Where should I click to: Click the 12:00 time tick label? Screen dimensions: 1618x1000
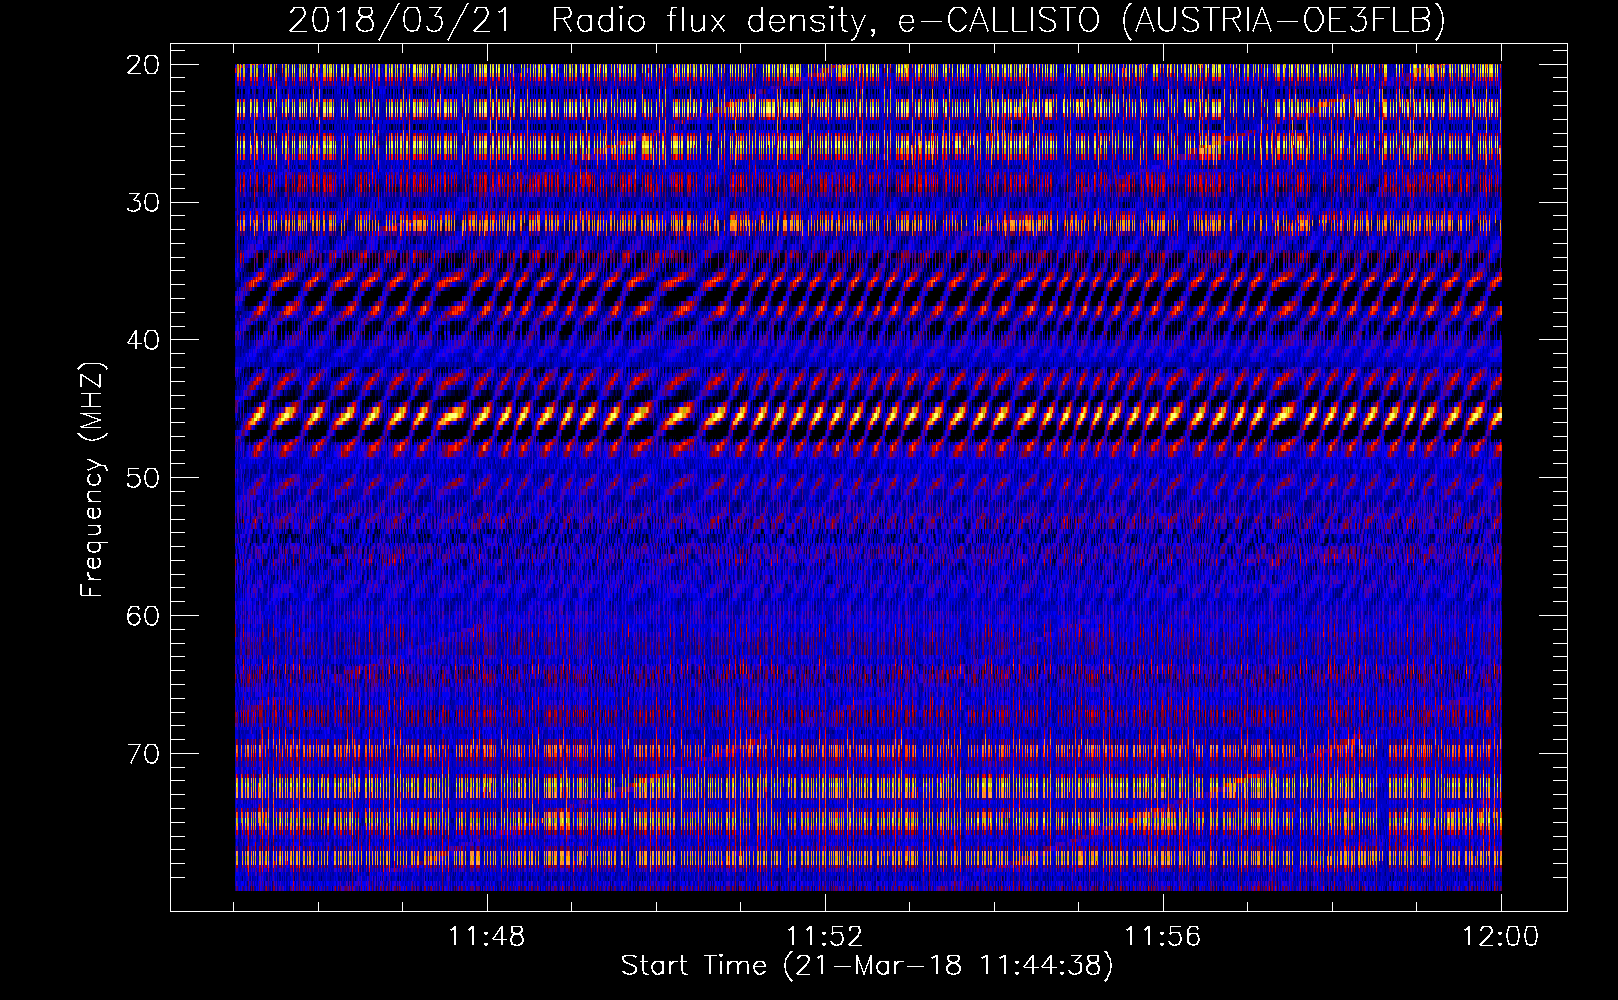(x=1501, y=937)
